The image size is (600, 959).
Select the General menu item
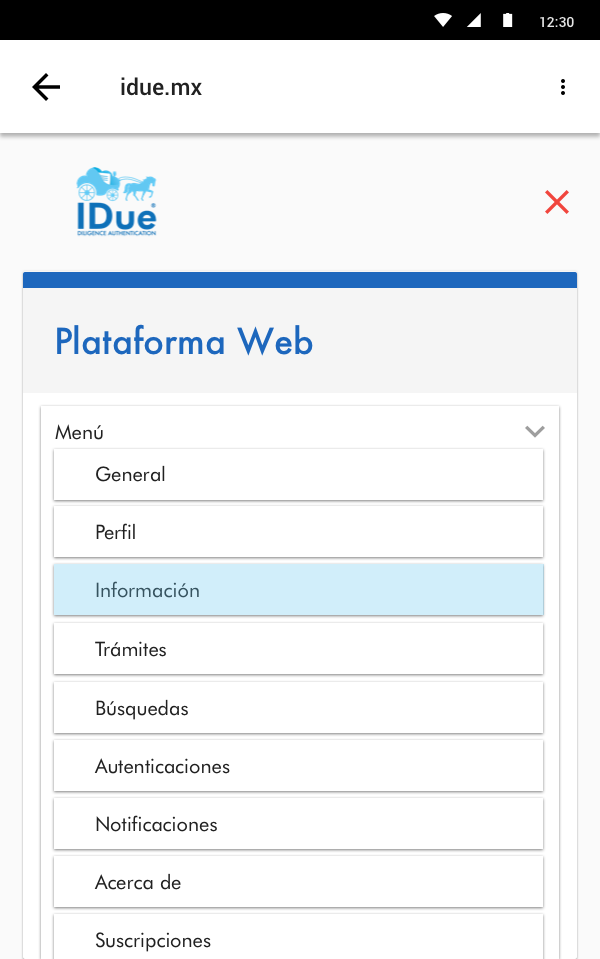point(298,475)
